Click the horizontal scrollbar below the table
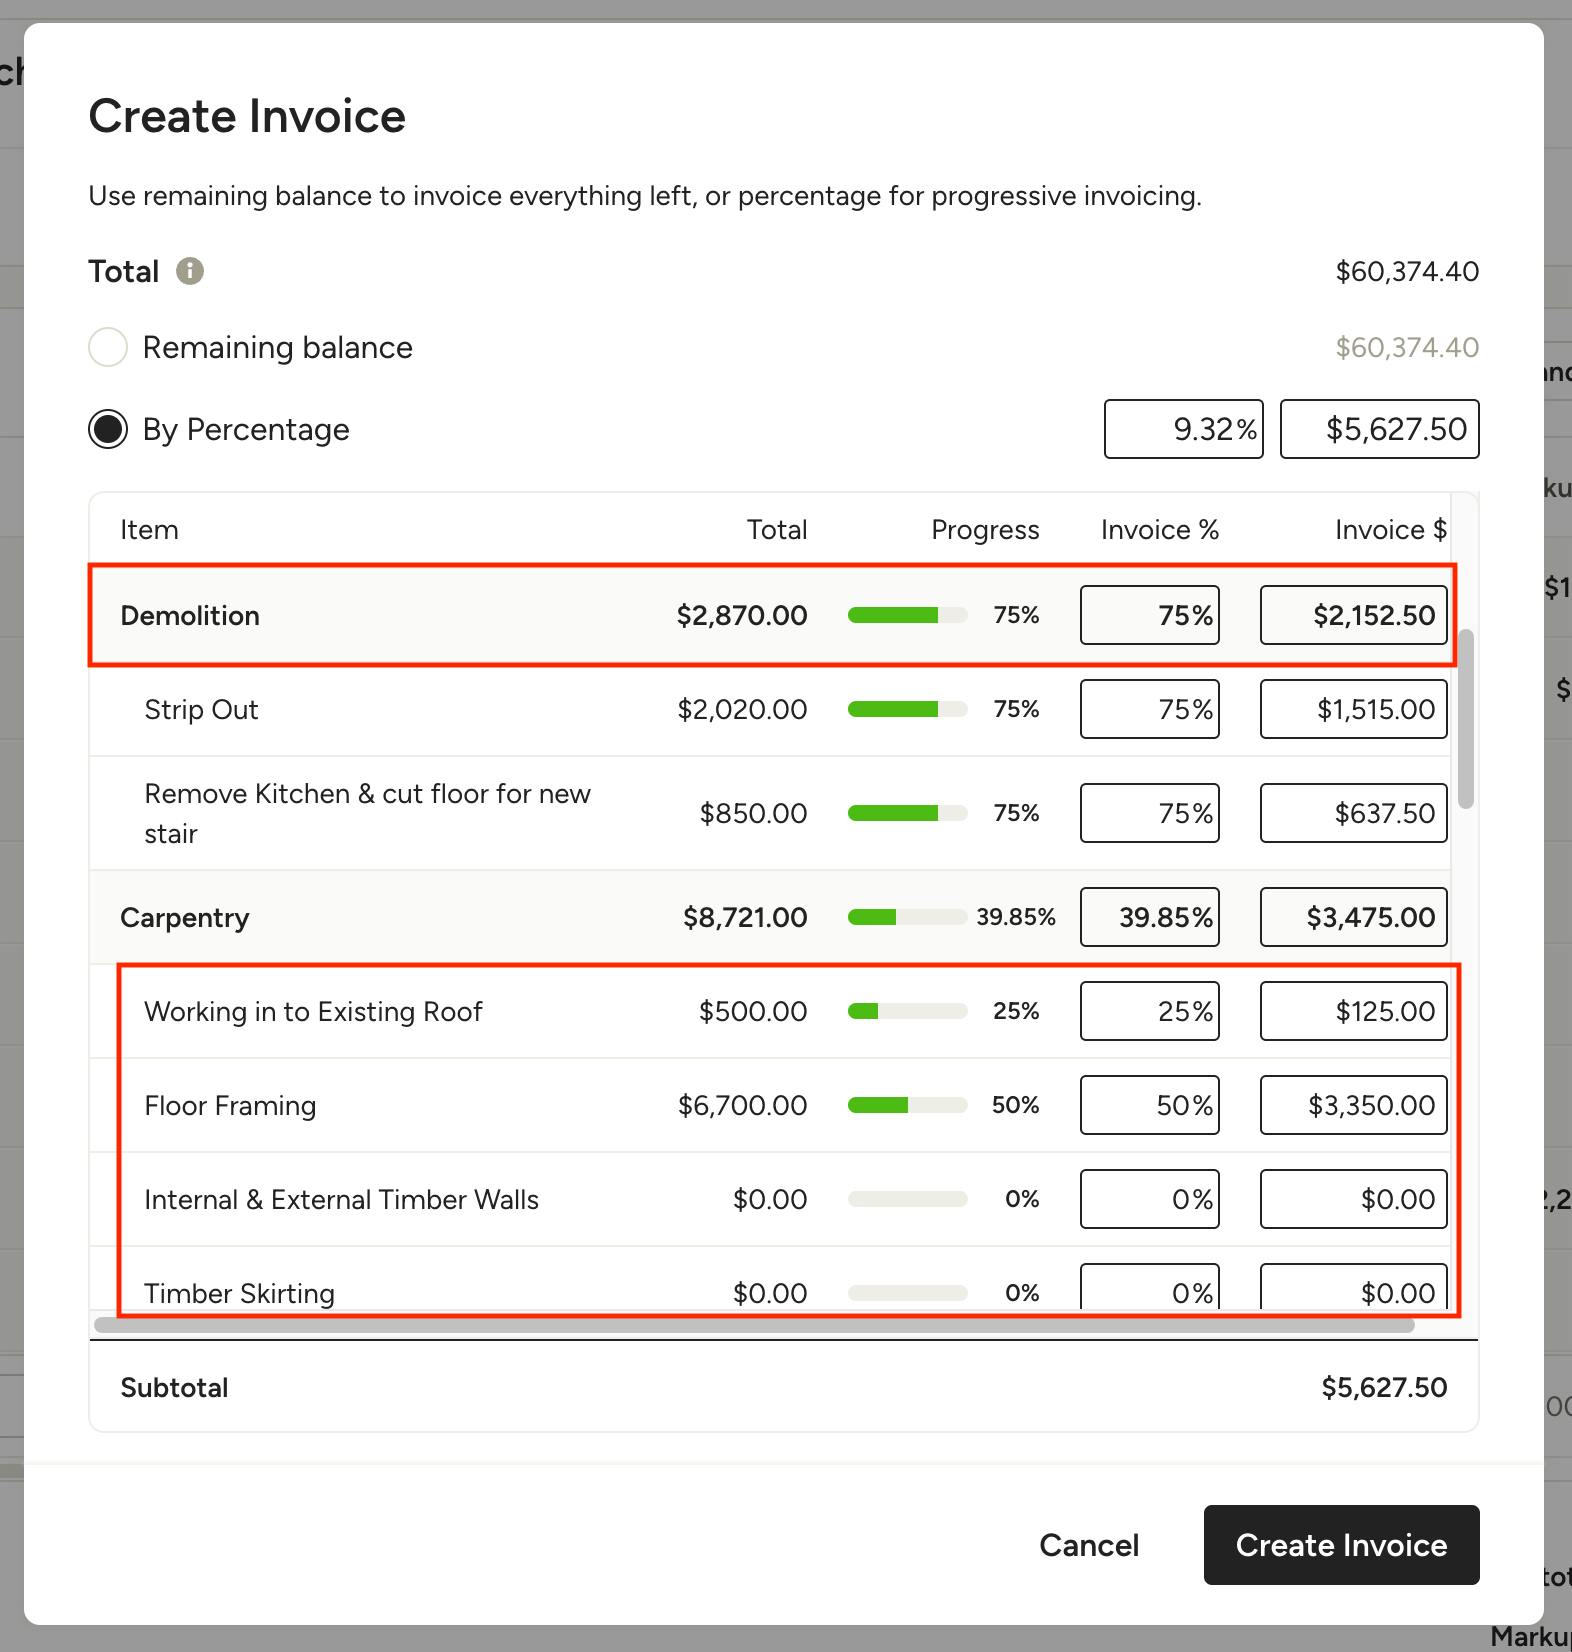Screen dimensions: 1572x1652 tap(754, 1325)
